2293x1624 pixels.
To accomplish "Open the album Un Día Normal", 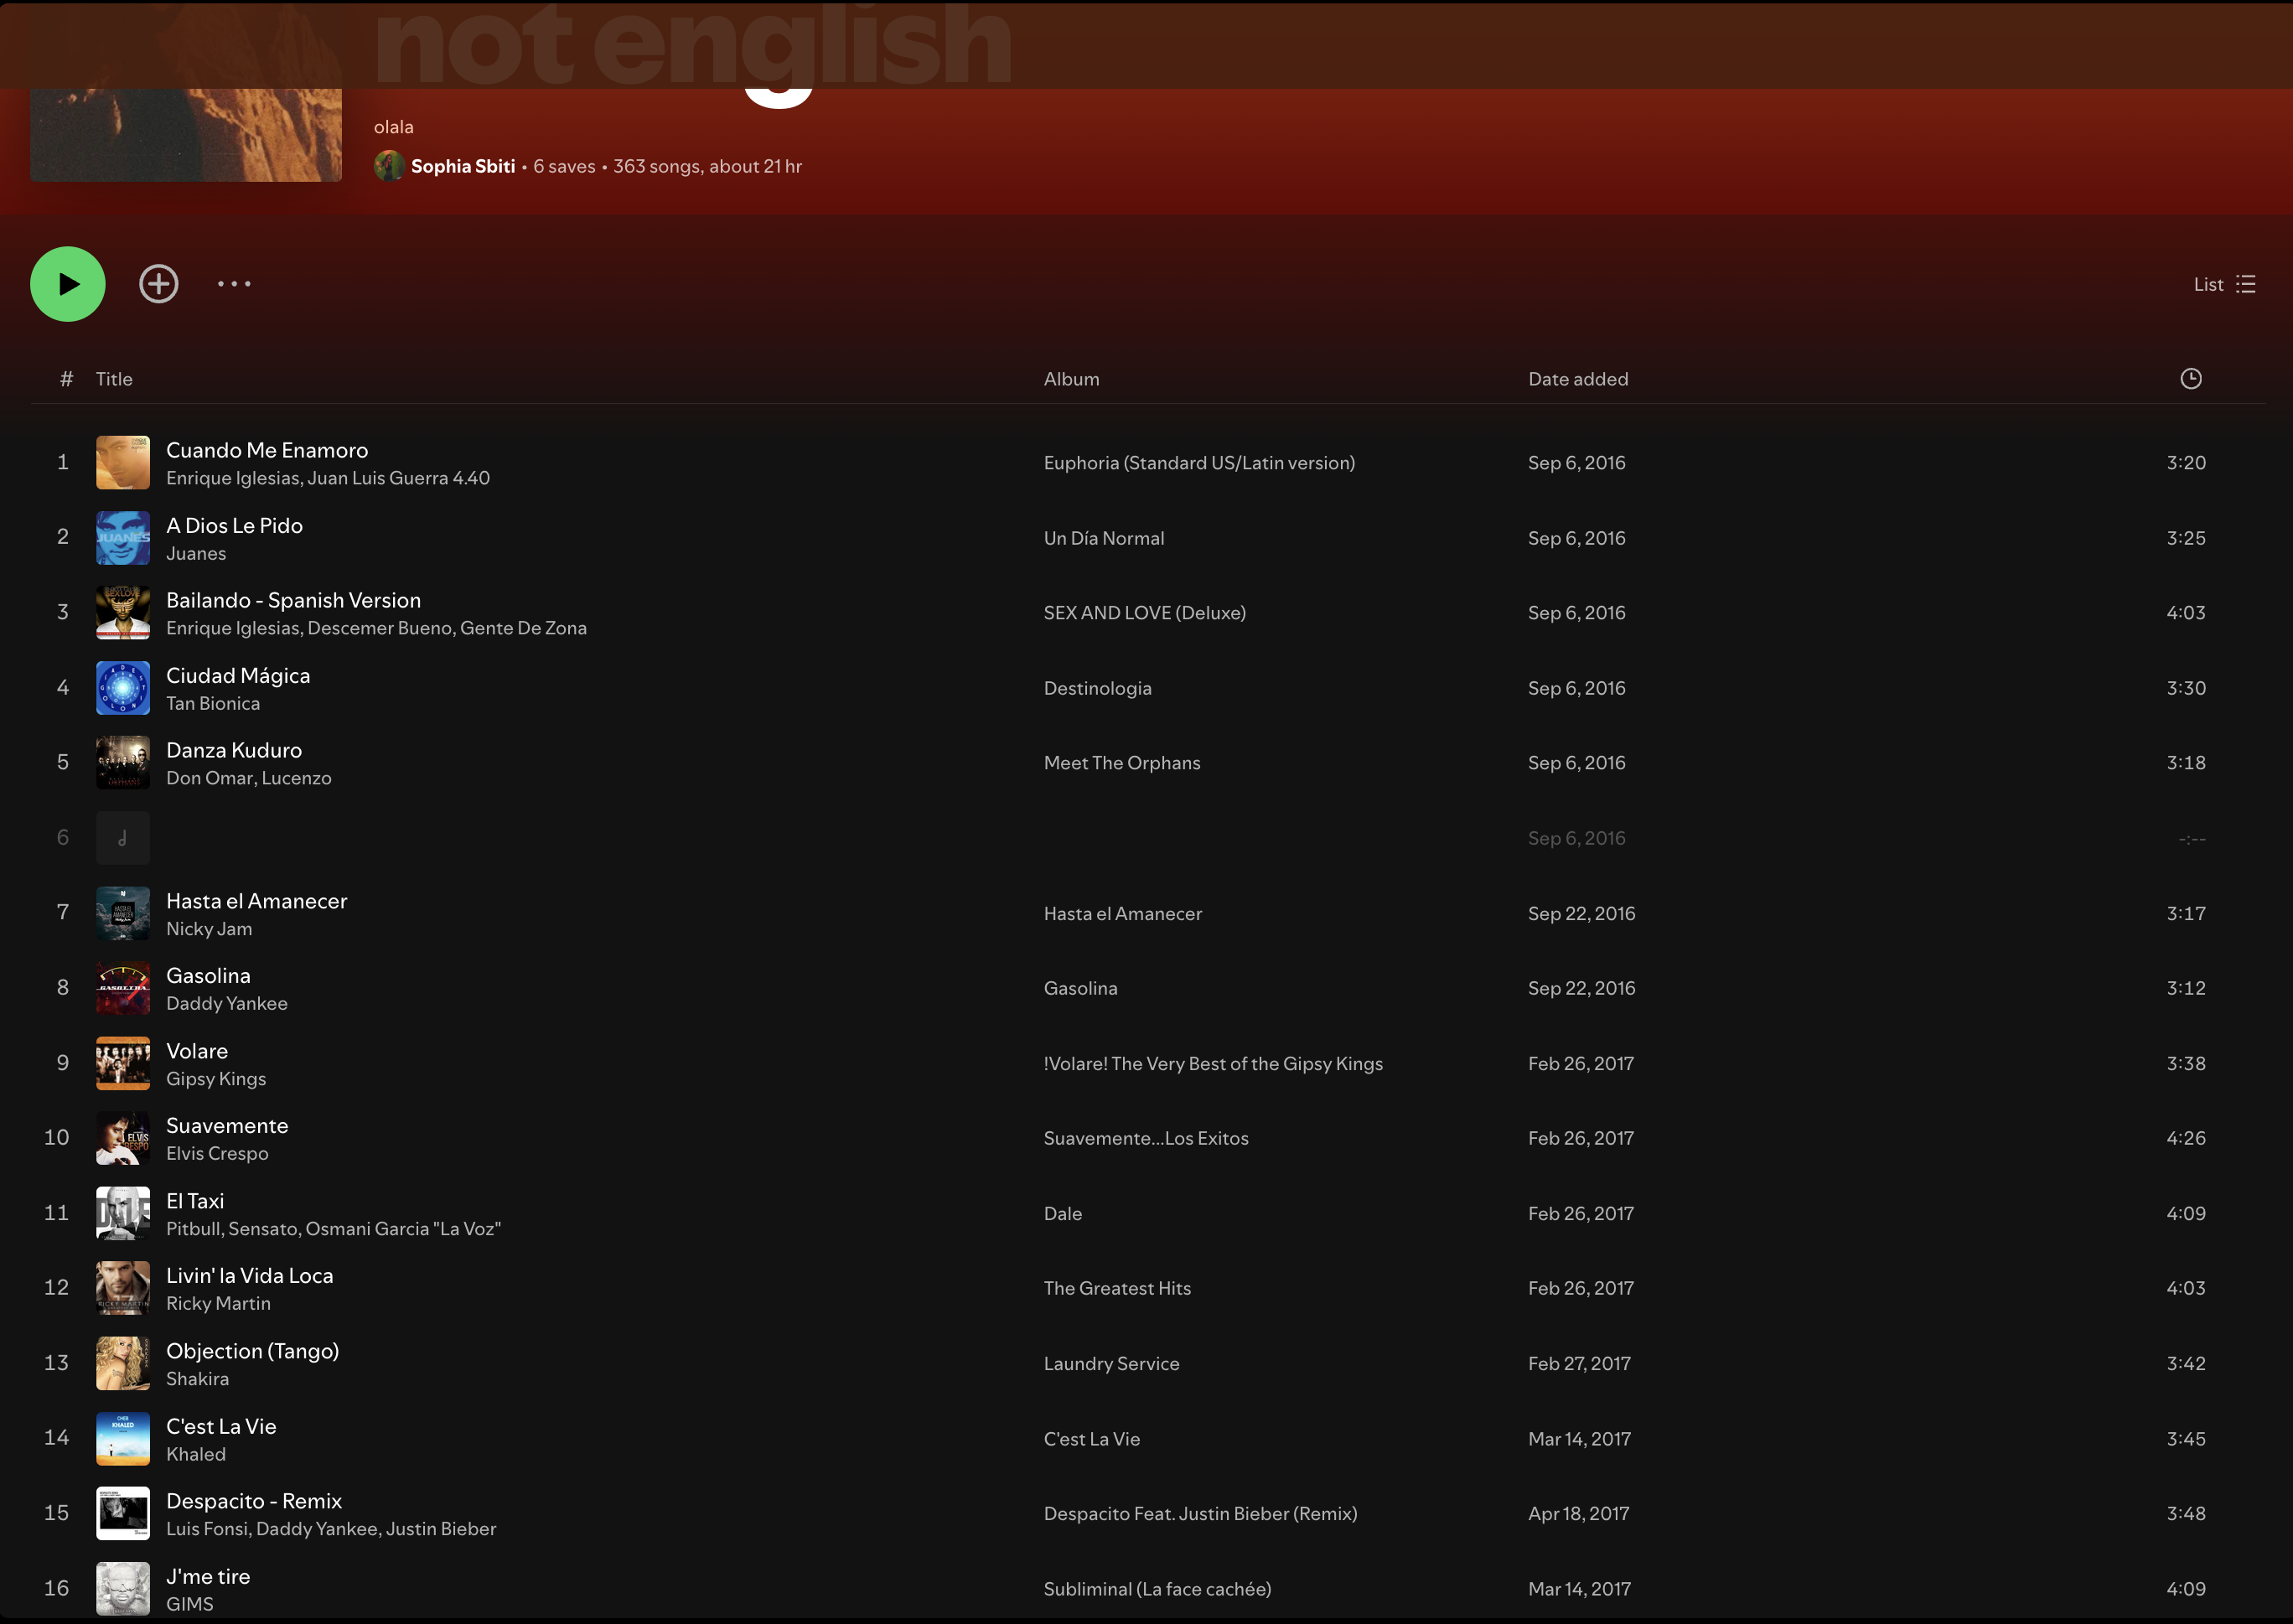I will [1104, 537].
